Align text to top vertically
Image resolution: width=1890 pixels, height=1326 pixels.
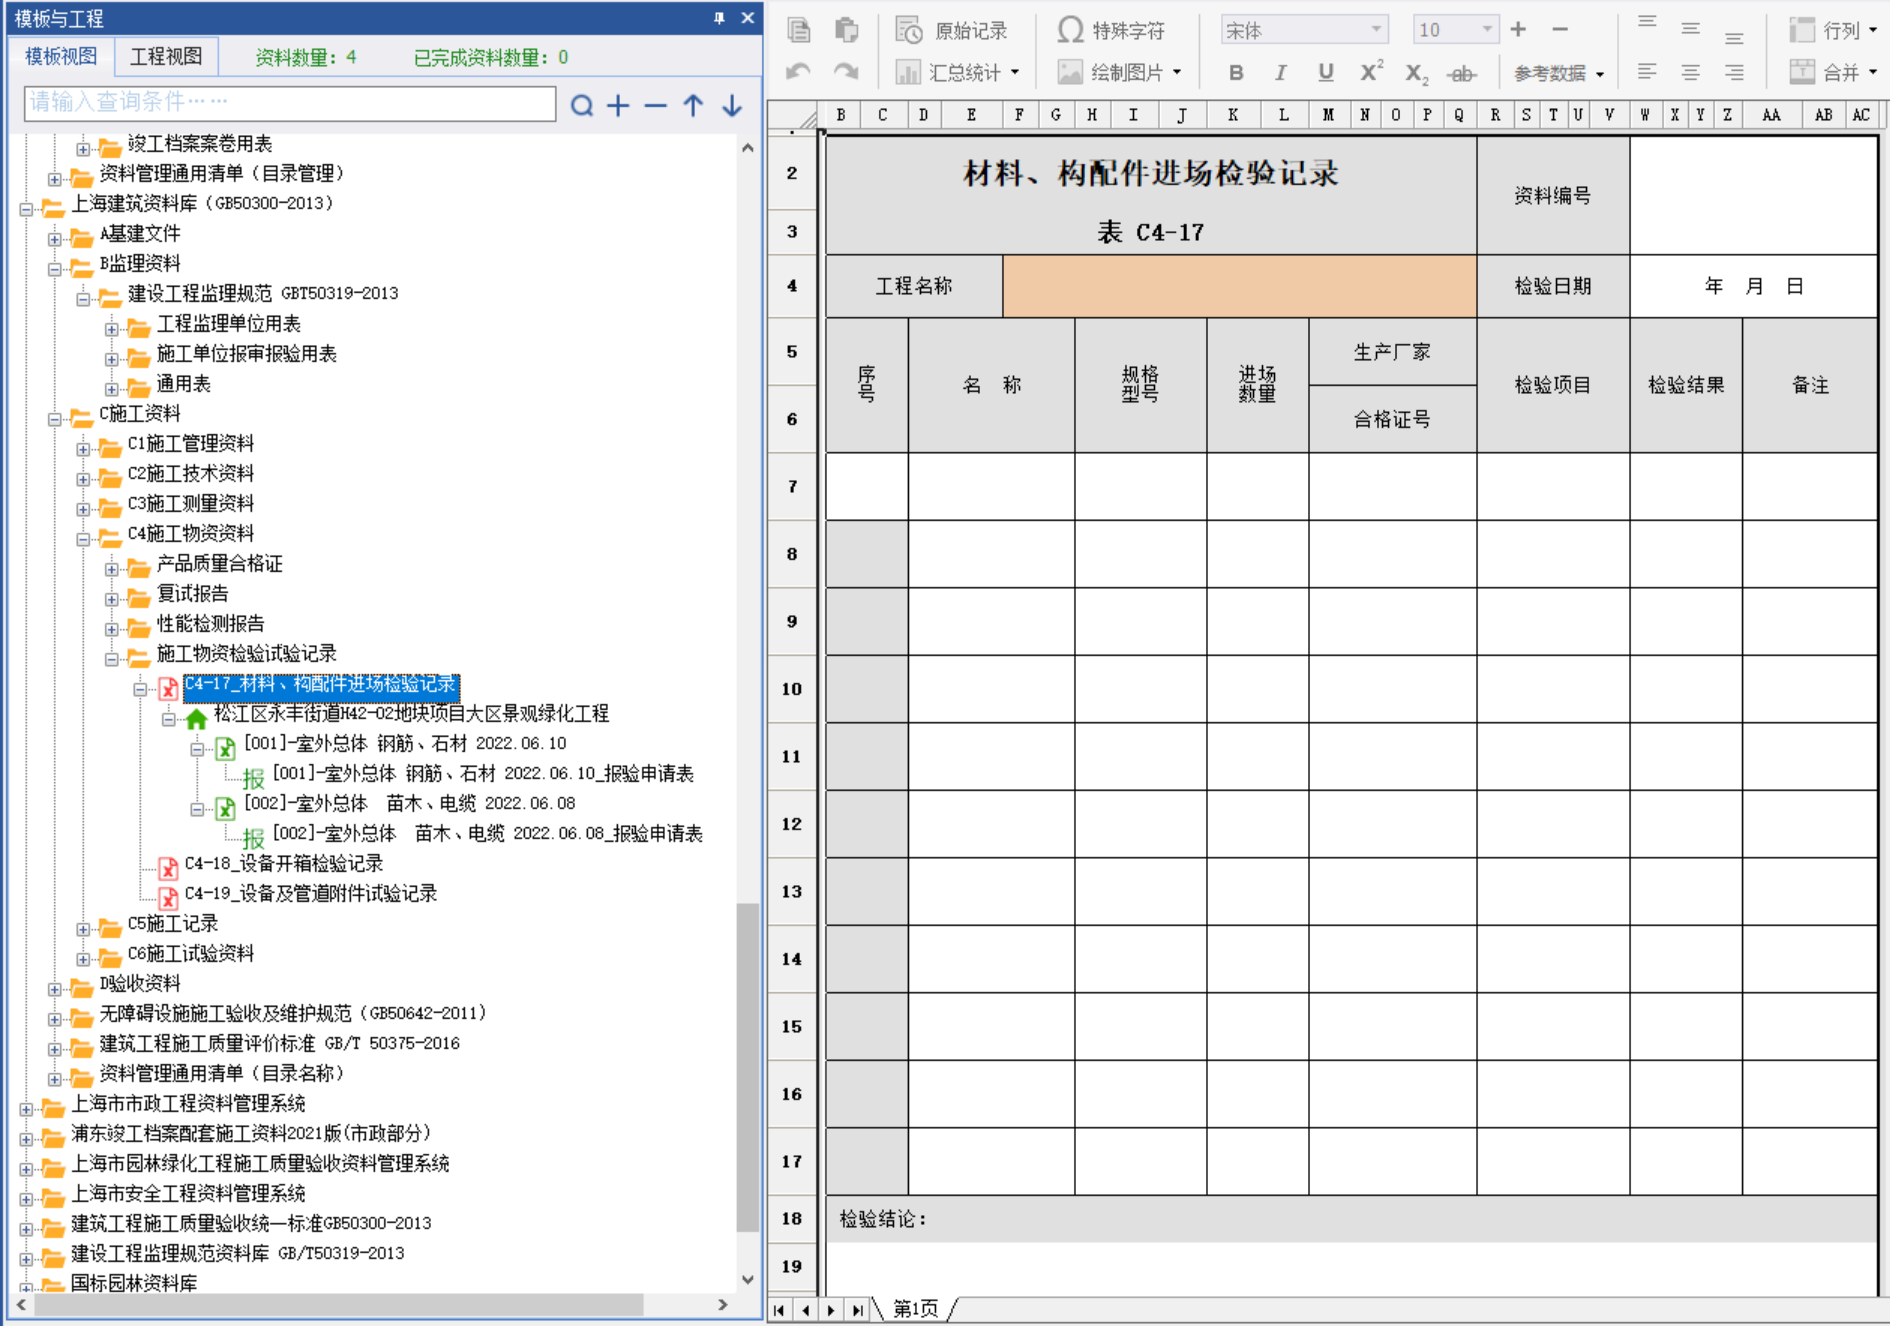coord(1647,22)
